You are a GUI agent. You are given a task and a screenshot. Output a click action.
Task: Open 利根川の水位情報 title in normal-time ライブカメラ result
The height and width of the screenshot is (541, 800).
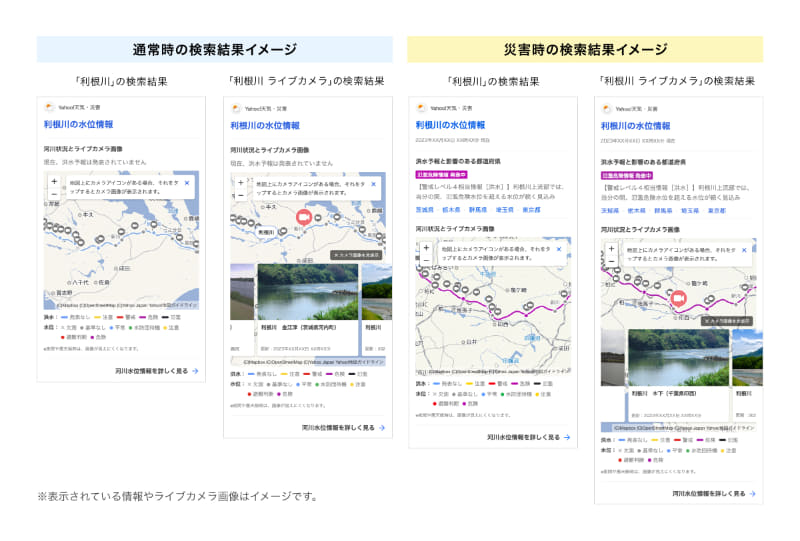point(265,126)
